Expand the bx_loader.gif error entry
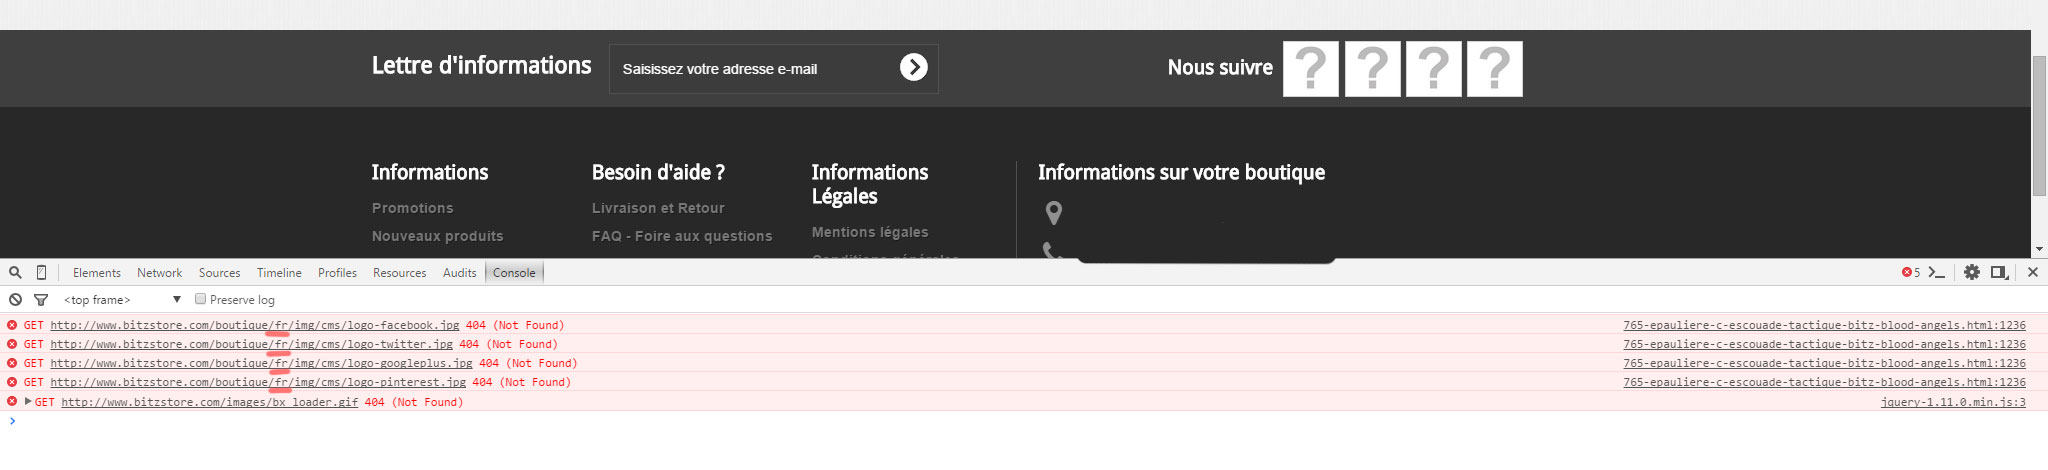 (x=28, y=401)
